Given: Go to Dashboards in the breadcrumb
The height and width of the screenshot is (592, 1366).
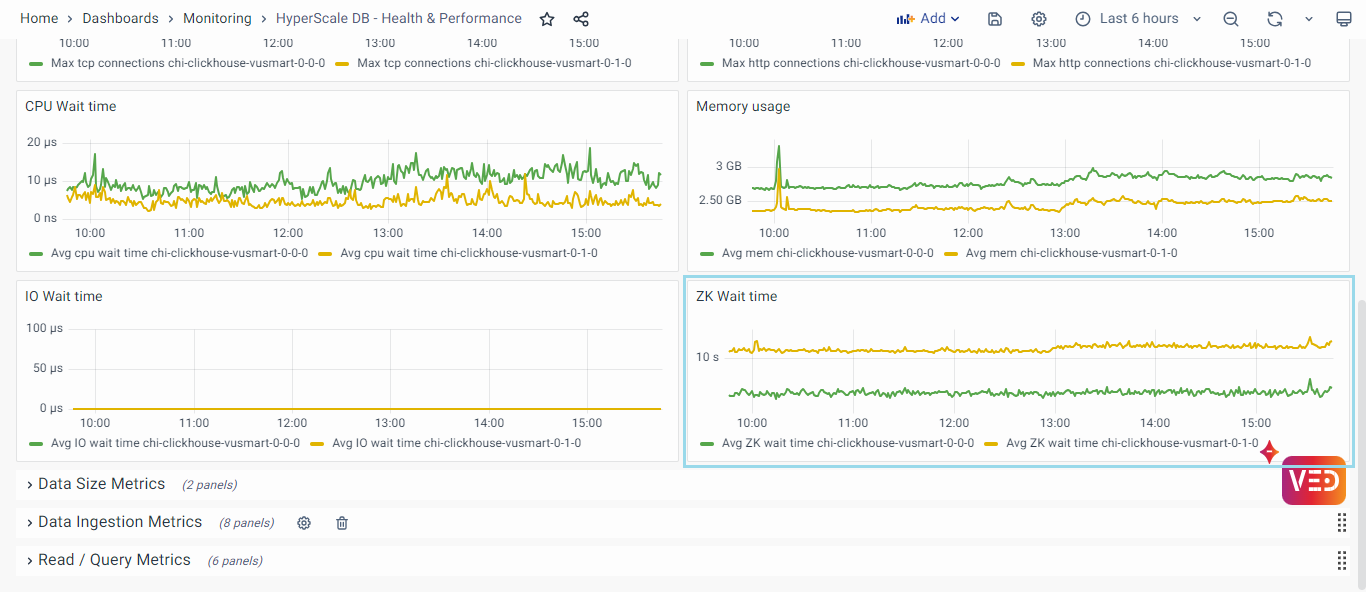Looking at the screenshot, I should click(x=120, y=19).
